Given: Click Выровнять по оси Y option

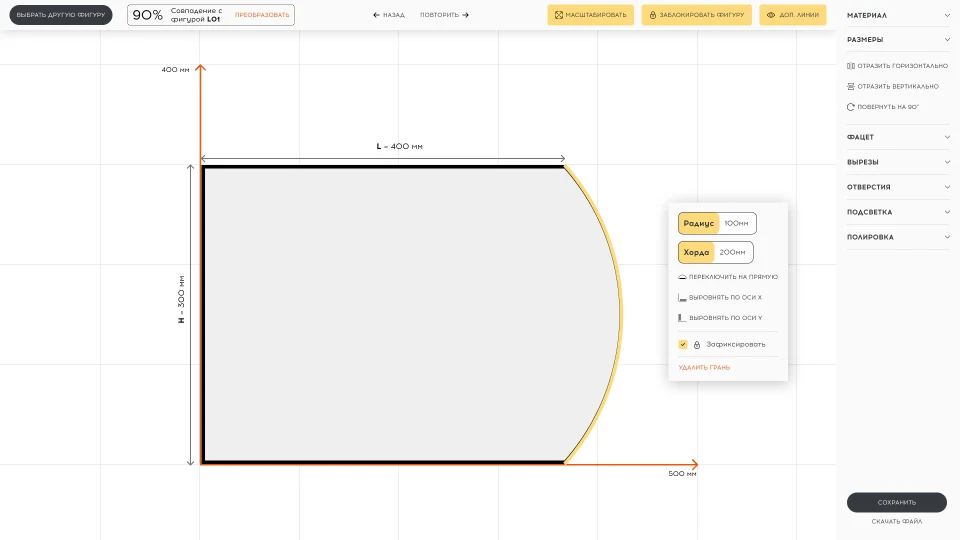Looking at the screenshot, I should pyautogui.click(x=720, y=318).
